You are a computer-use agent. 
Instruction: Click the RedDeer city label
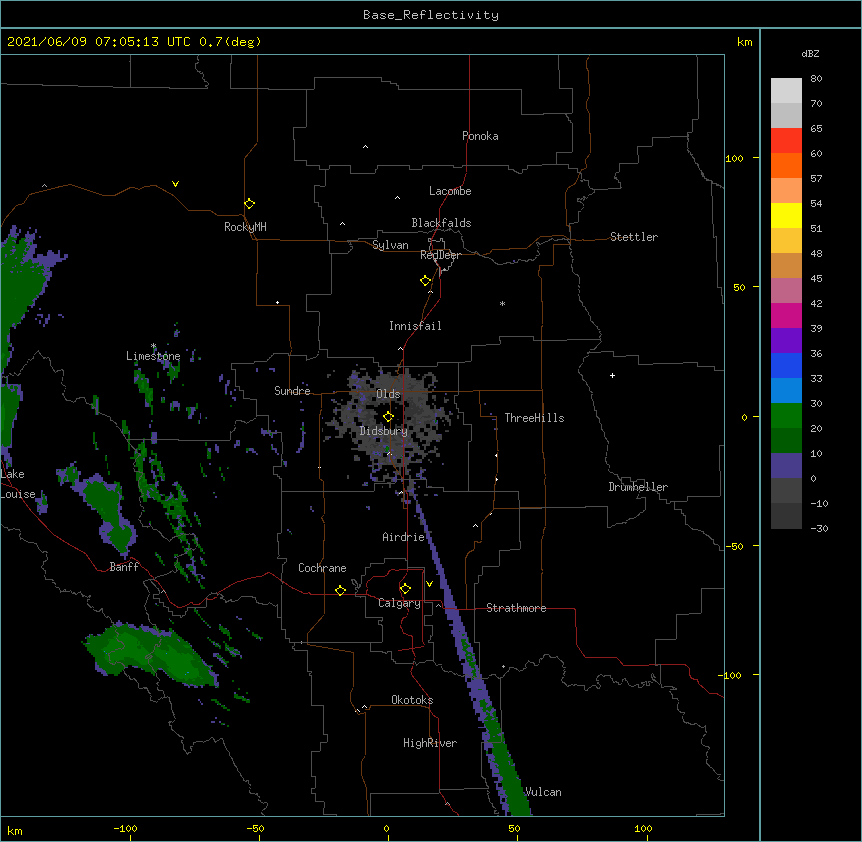440,255
